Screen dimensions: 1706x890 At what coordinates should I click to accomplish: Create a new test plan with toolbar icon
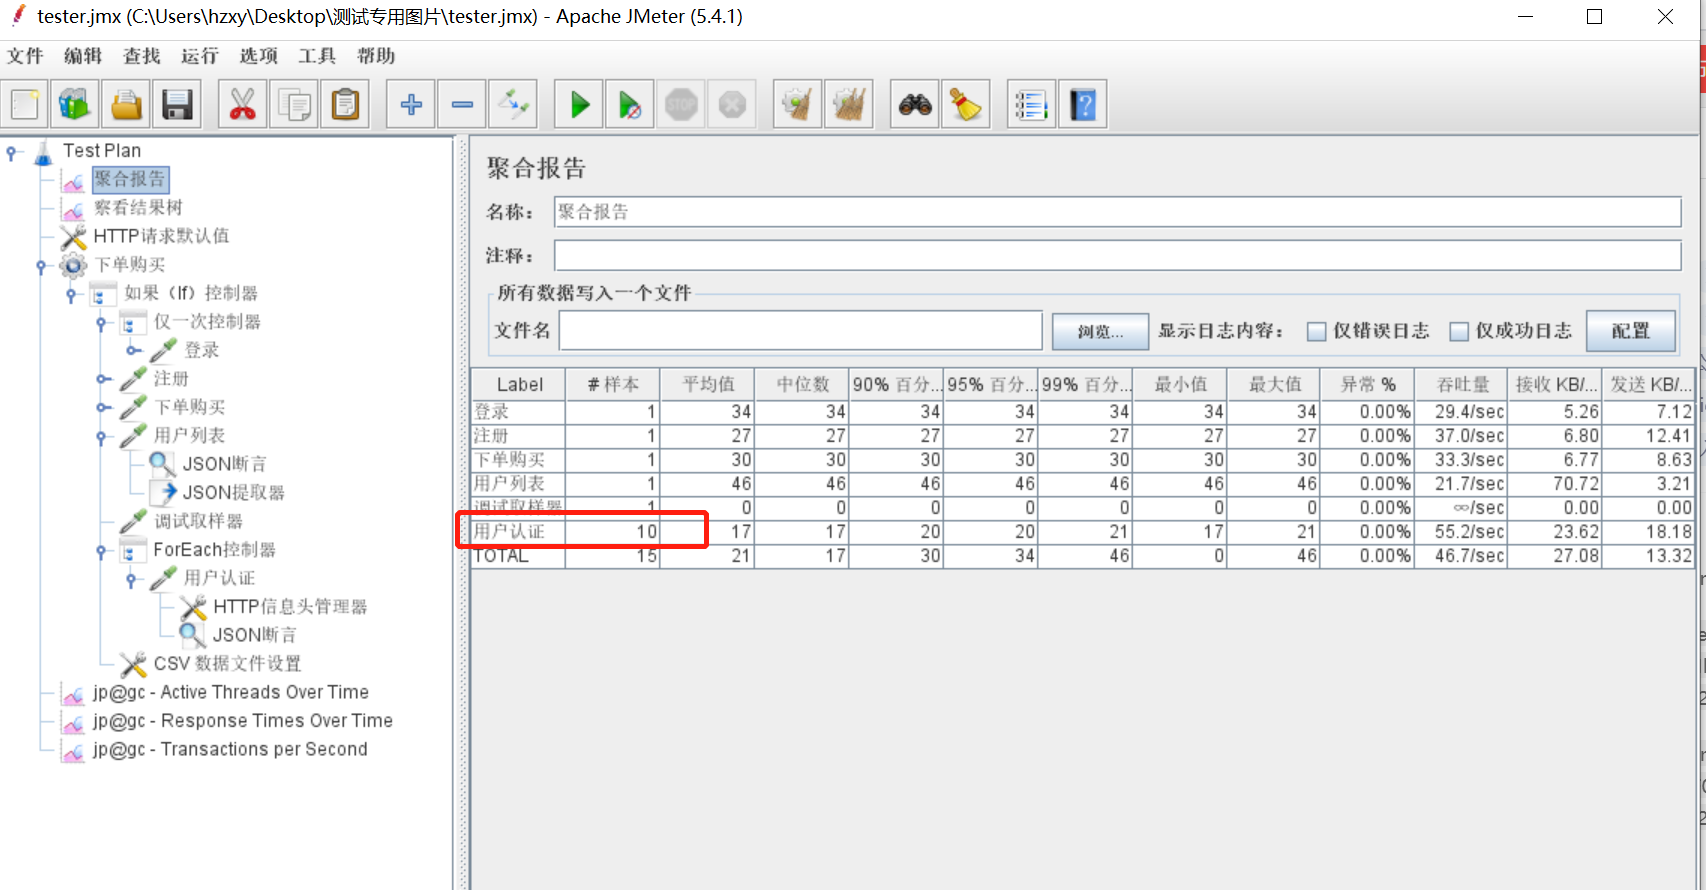point(25,104)
